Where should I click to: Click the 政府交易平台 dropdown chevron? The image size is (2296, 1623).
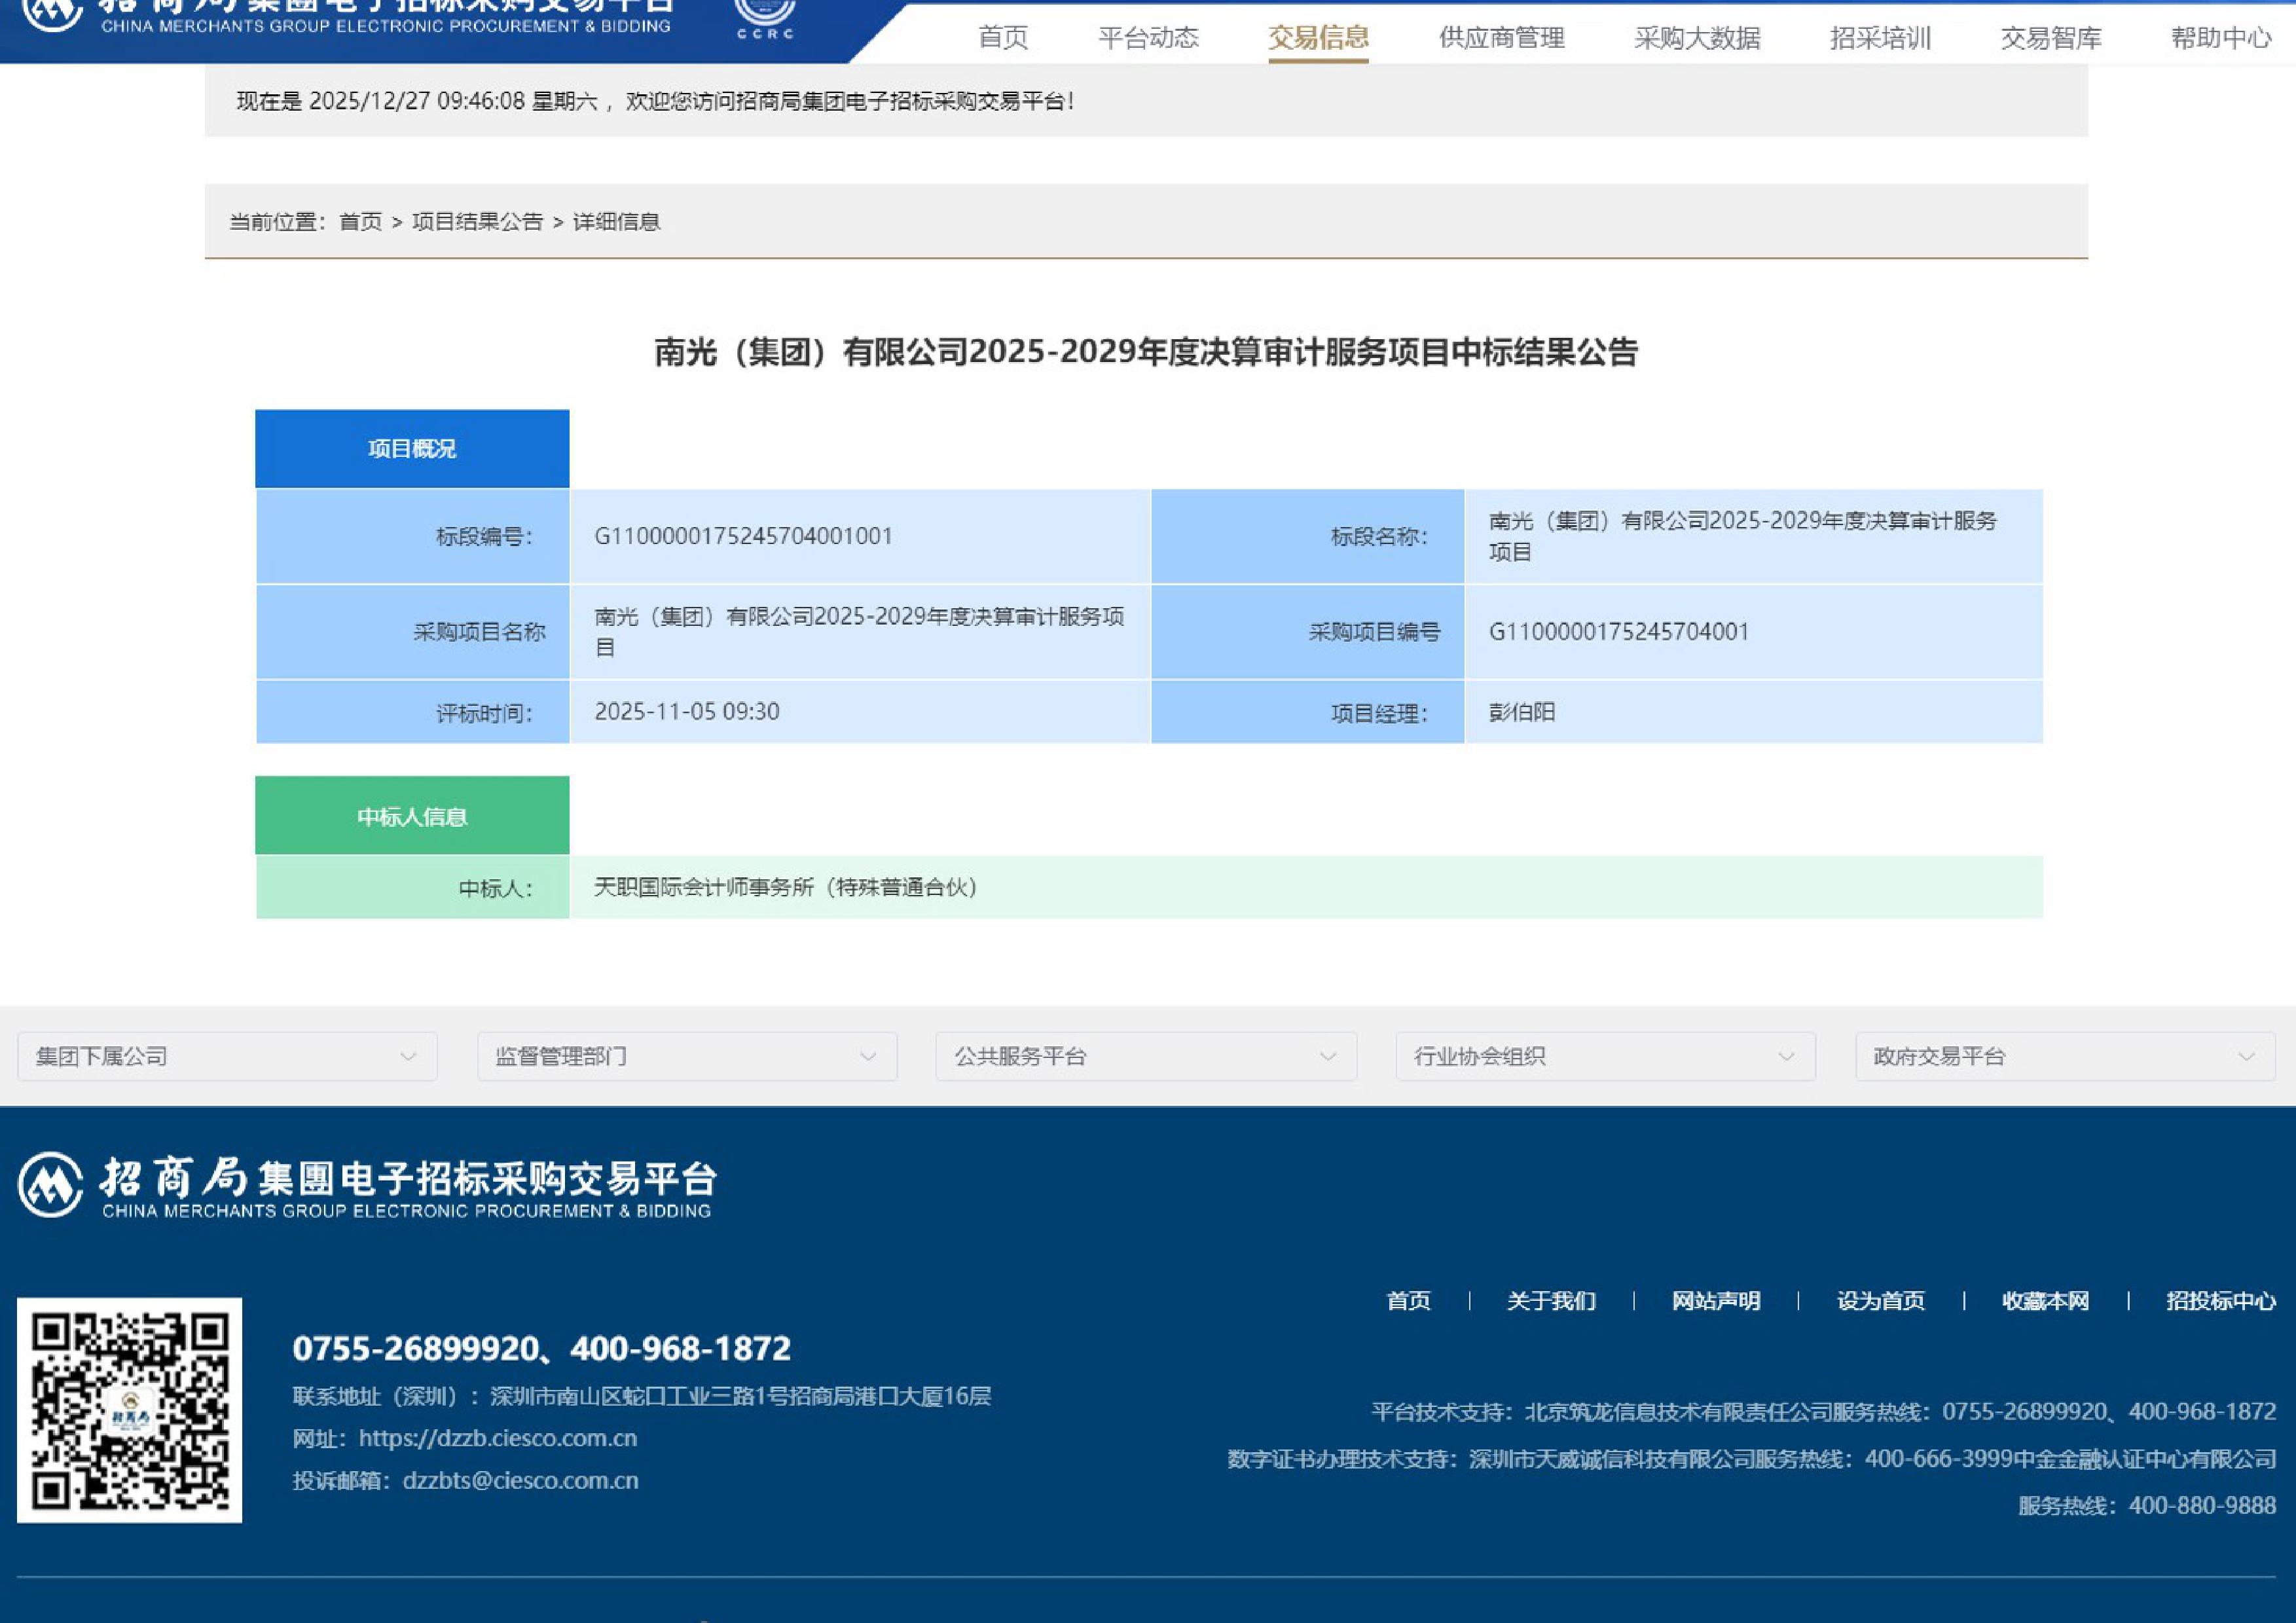pos(2246,1057)
